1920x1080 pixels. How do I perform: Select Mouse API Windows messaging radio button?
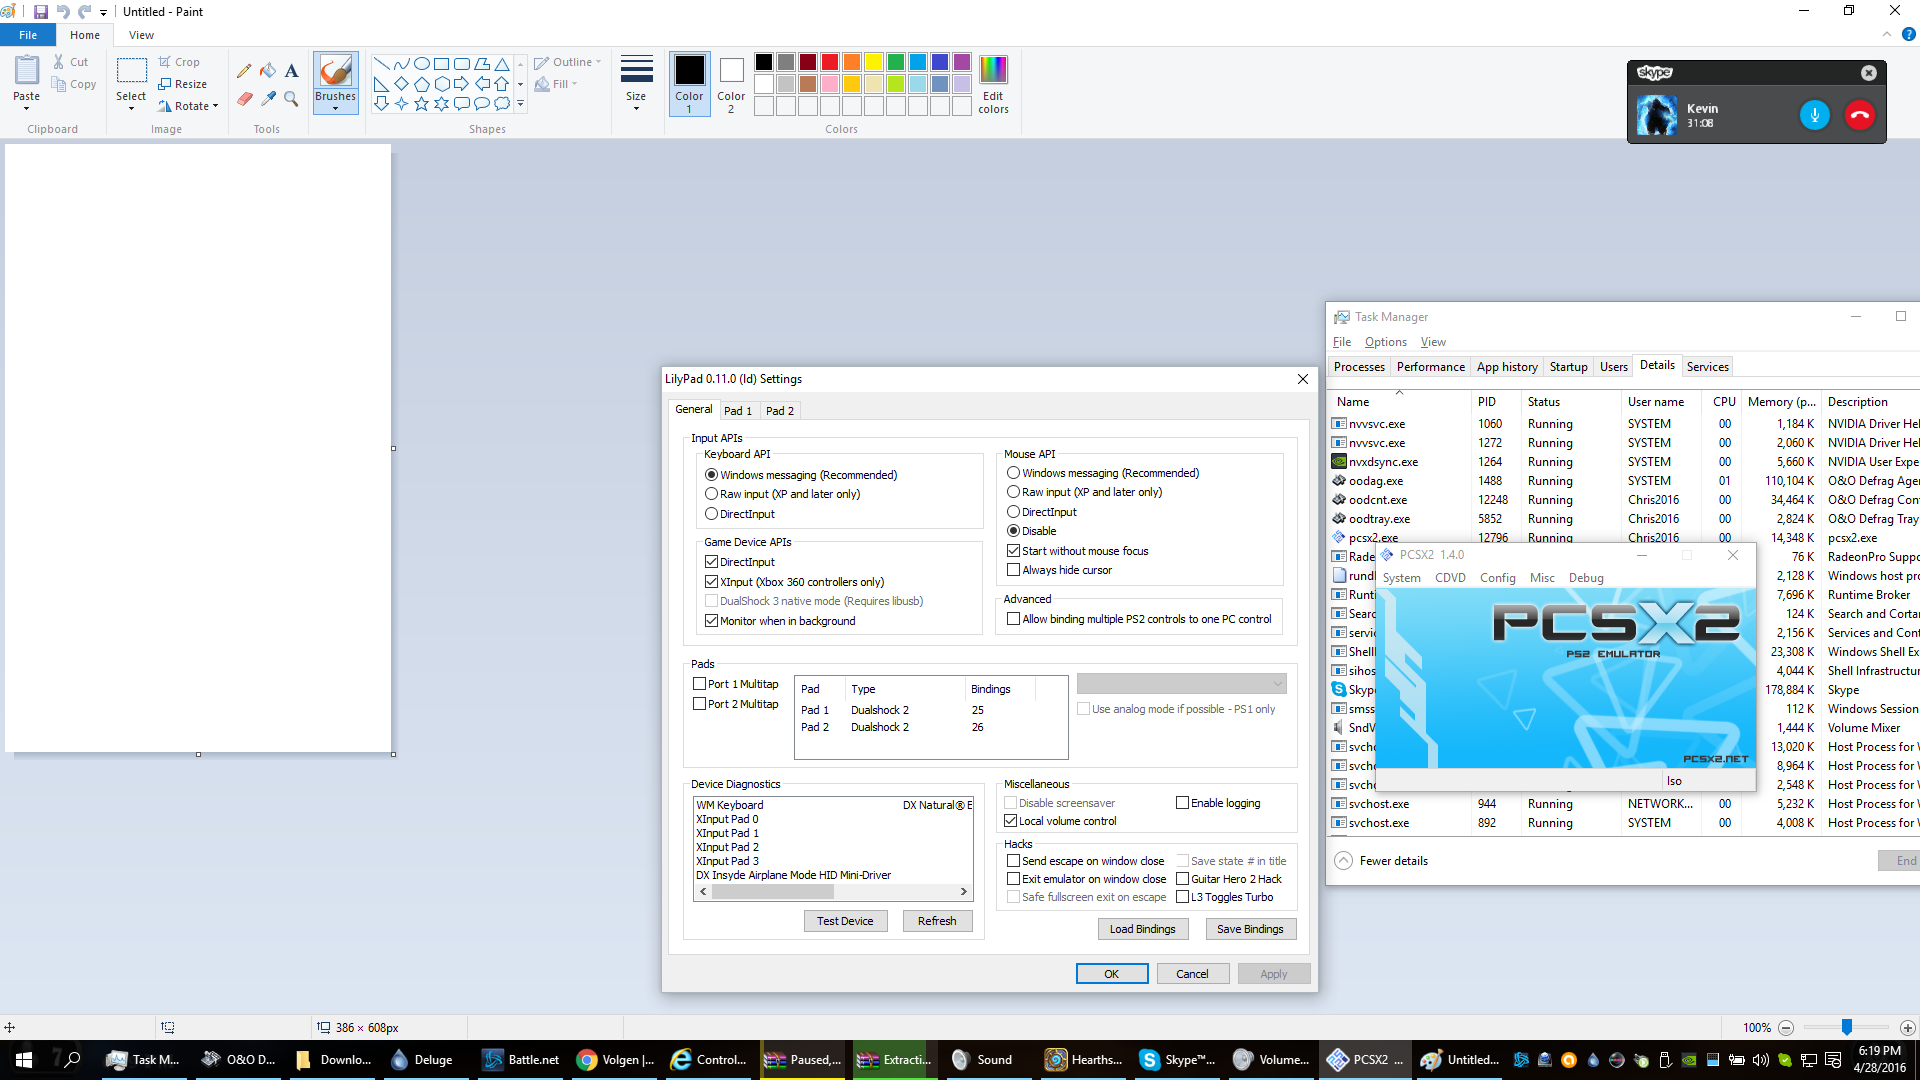point(1013,473)
